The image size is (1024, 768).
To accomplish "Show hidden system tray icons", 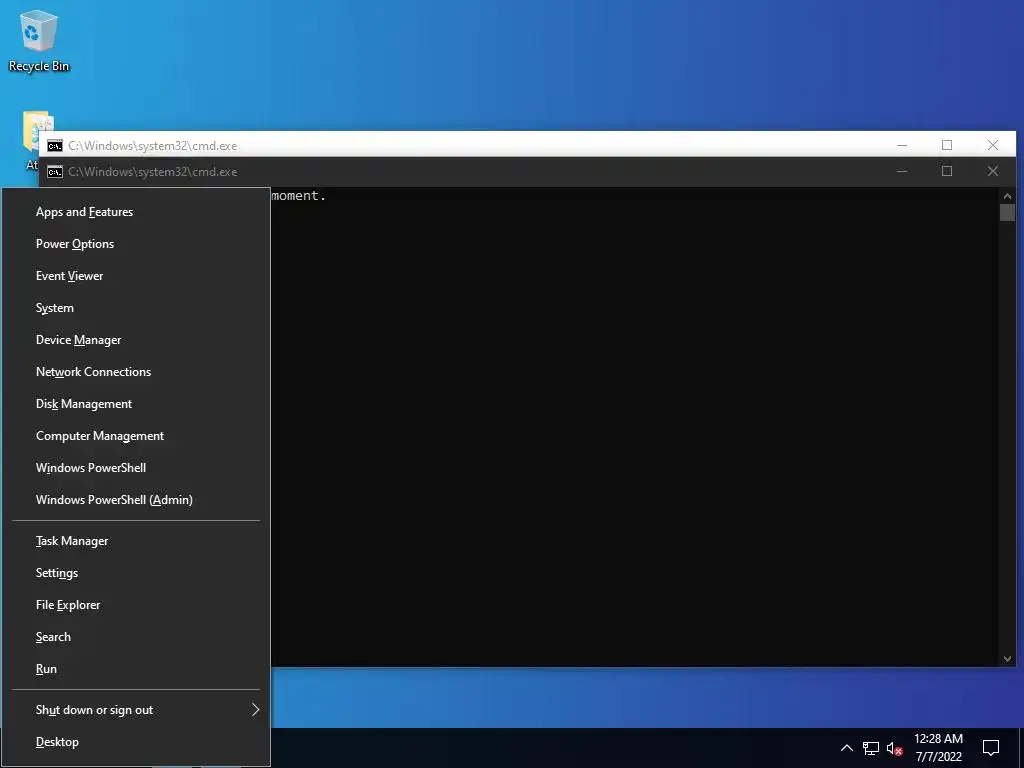I will 846,748.
